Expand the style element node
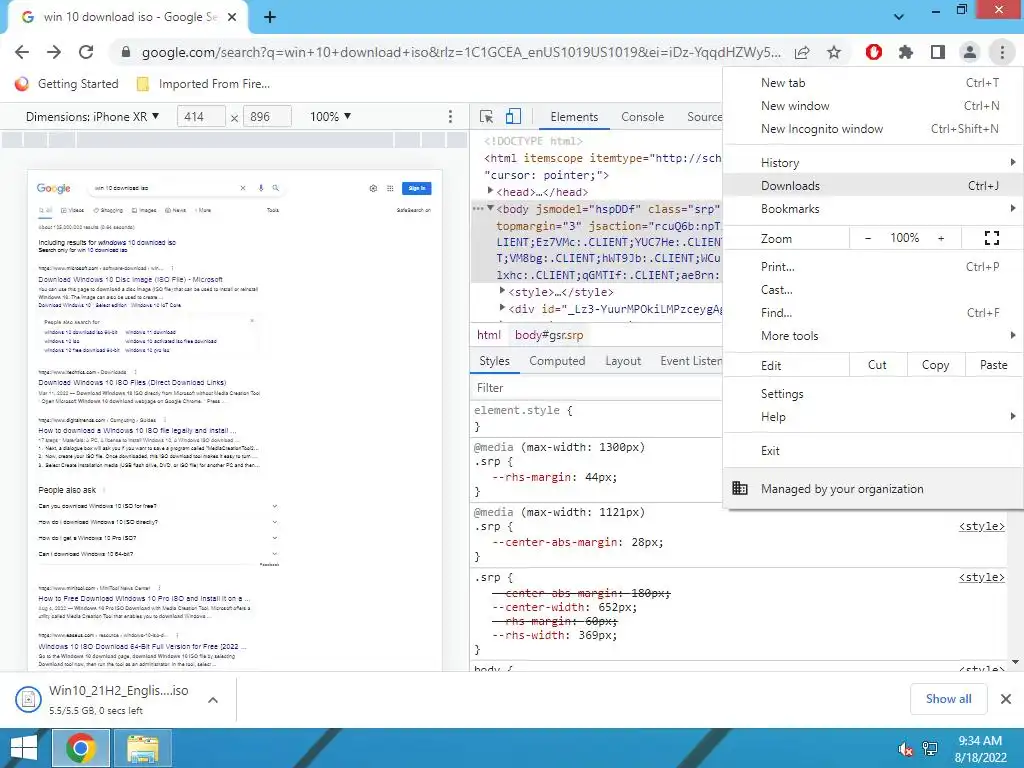 [x=502, y=291]
